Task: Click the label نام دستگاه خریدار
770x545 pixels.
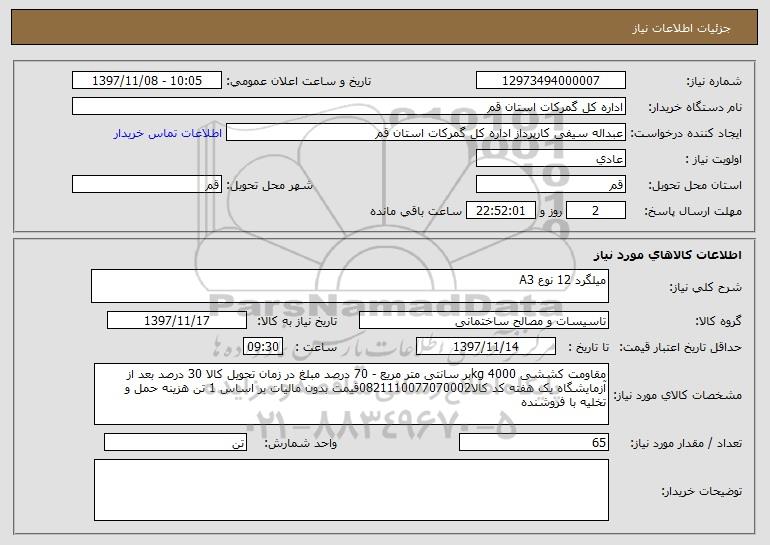Action: click(695, 108)
